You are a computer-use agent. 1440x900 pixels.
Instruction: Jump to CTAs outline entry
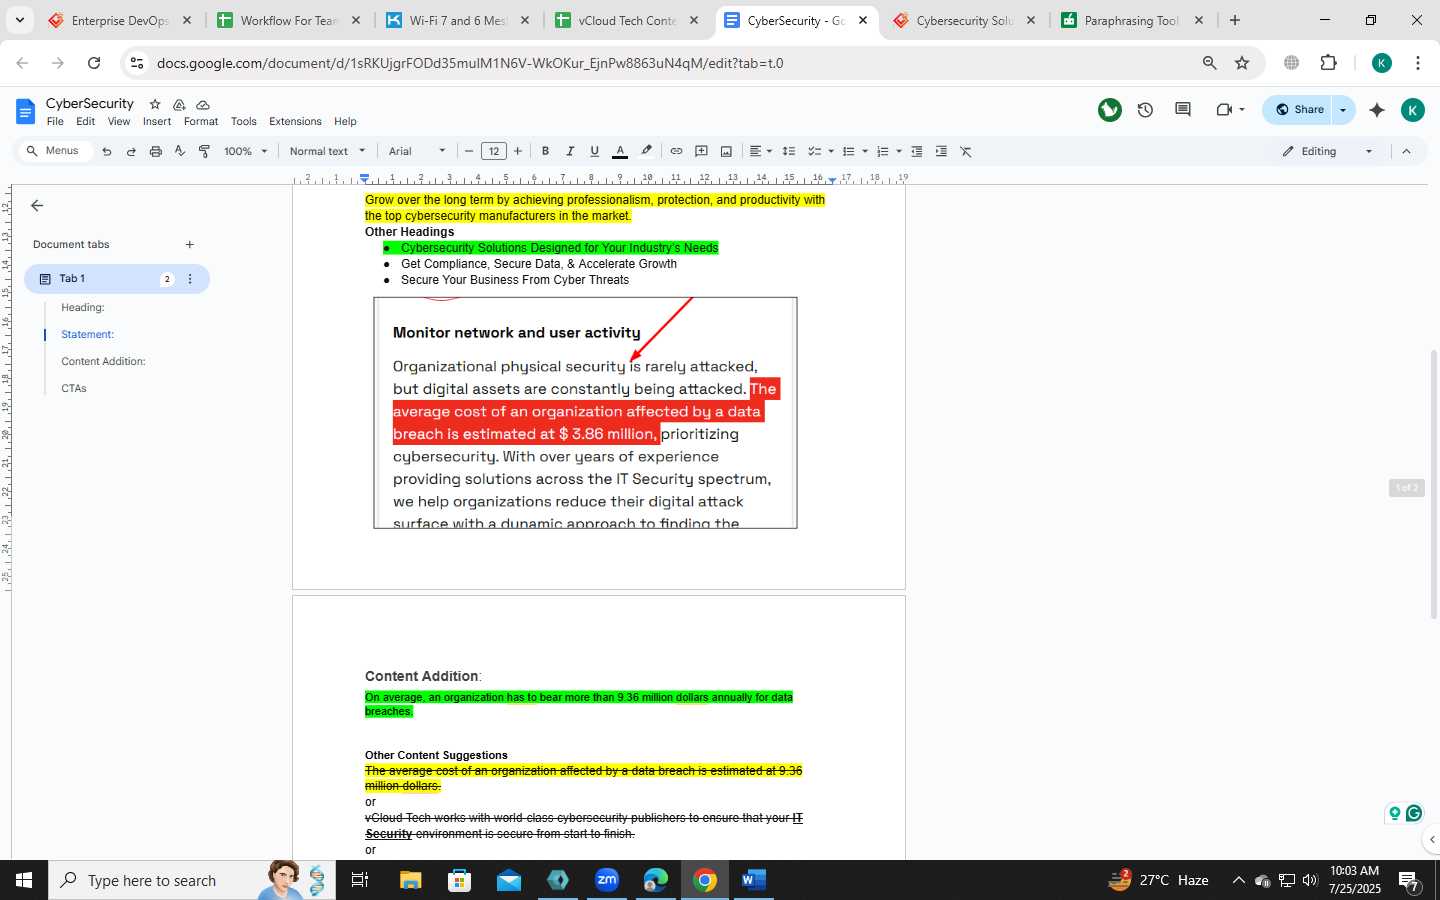pyautogui.click(x=74, y=388)
